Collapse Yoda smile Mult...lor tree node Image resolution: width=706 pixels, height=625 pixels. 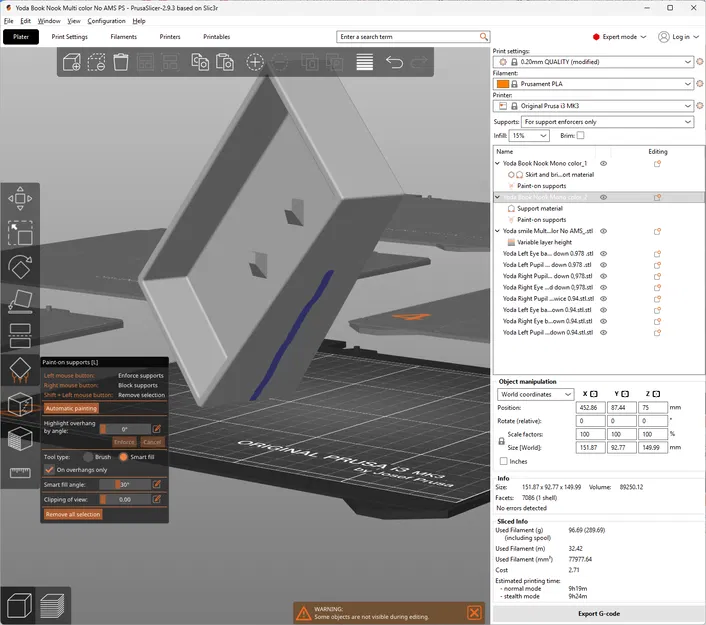(x=498, y=231)
